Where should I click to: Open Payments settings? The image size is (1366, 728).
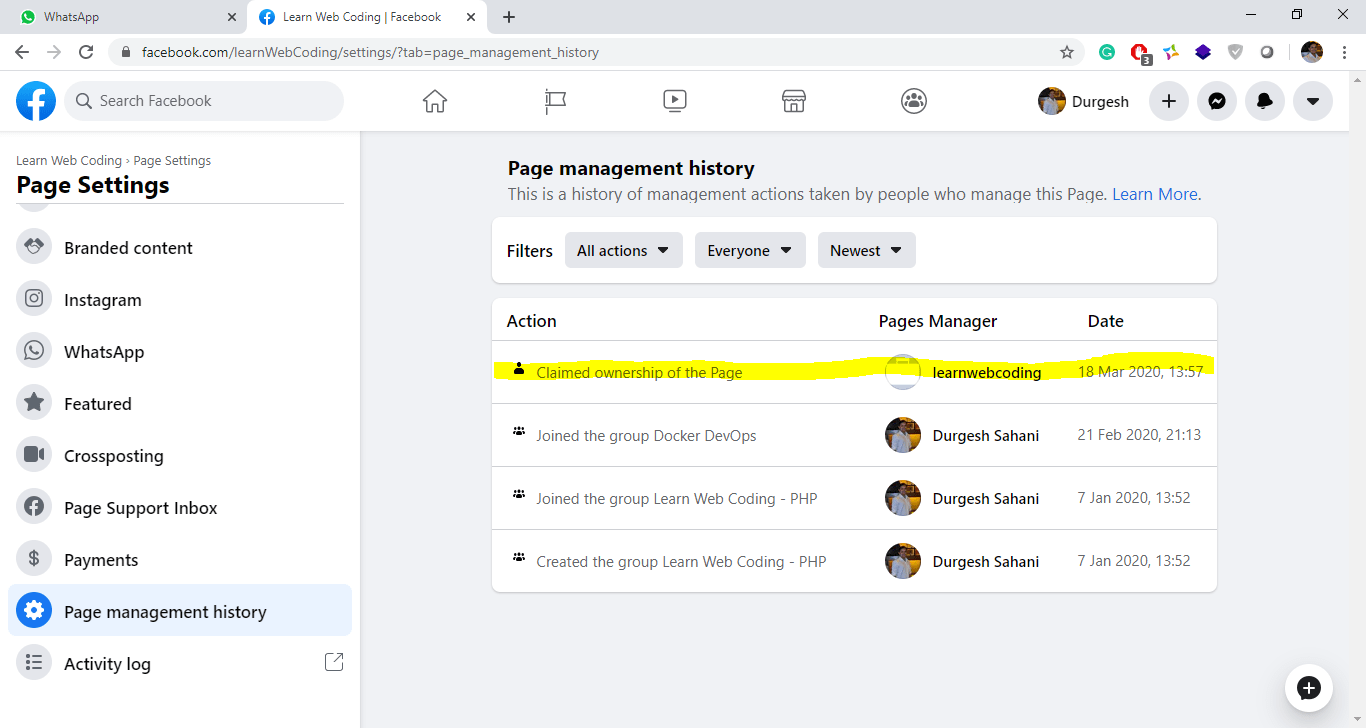tap(180, 560)
